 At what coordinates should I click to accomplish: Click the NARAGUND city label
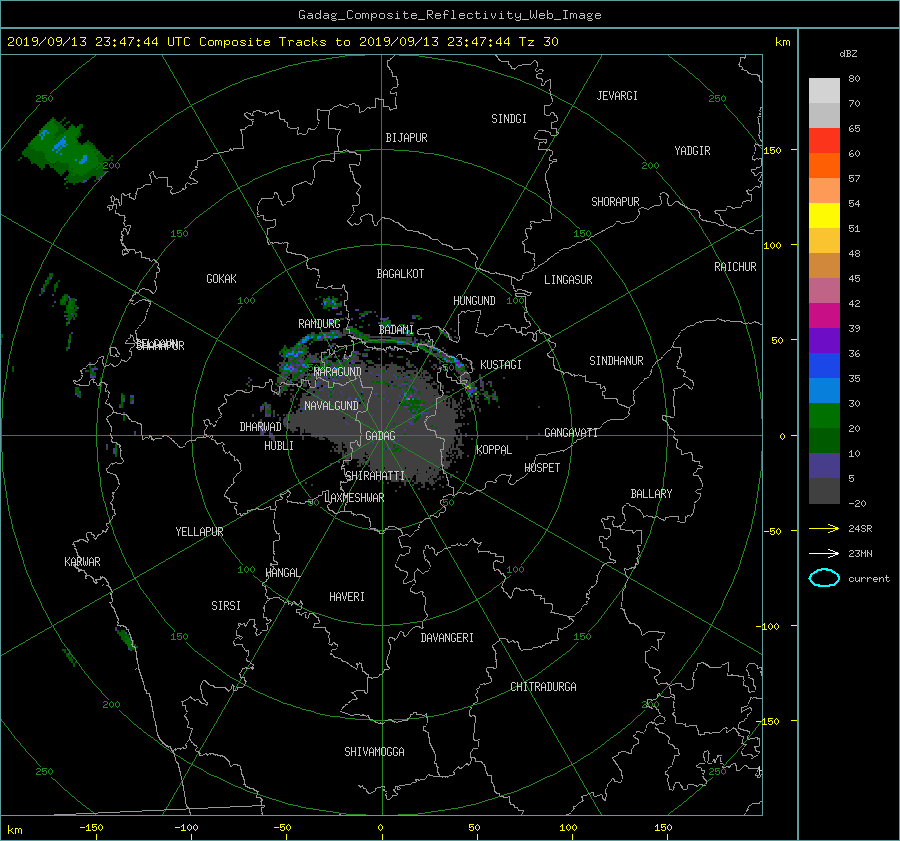[338, 372]
